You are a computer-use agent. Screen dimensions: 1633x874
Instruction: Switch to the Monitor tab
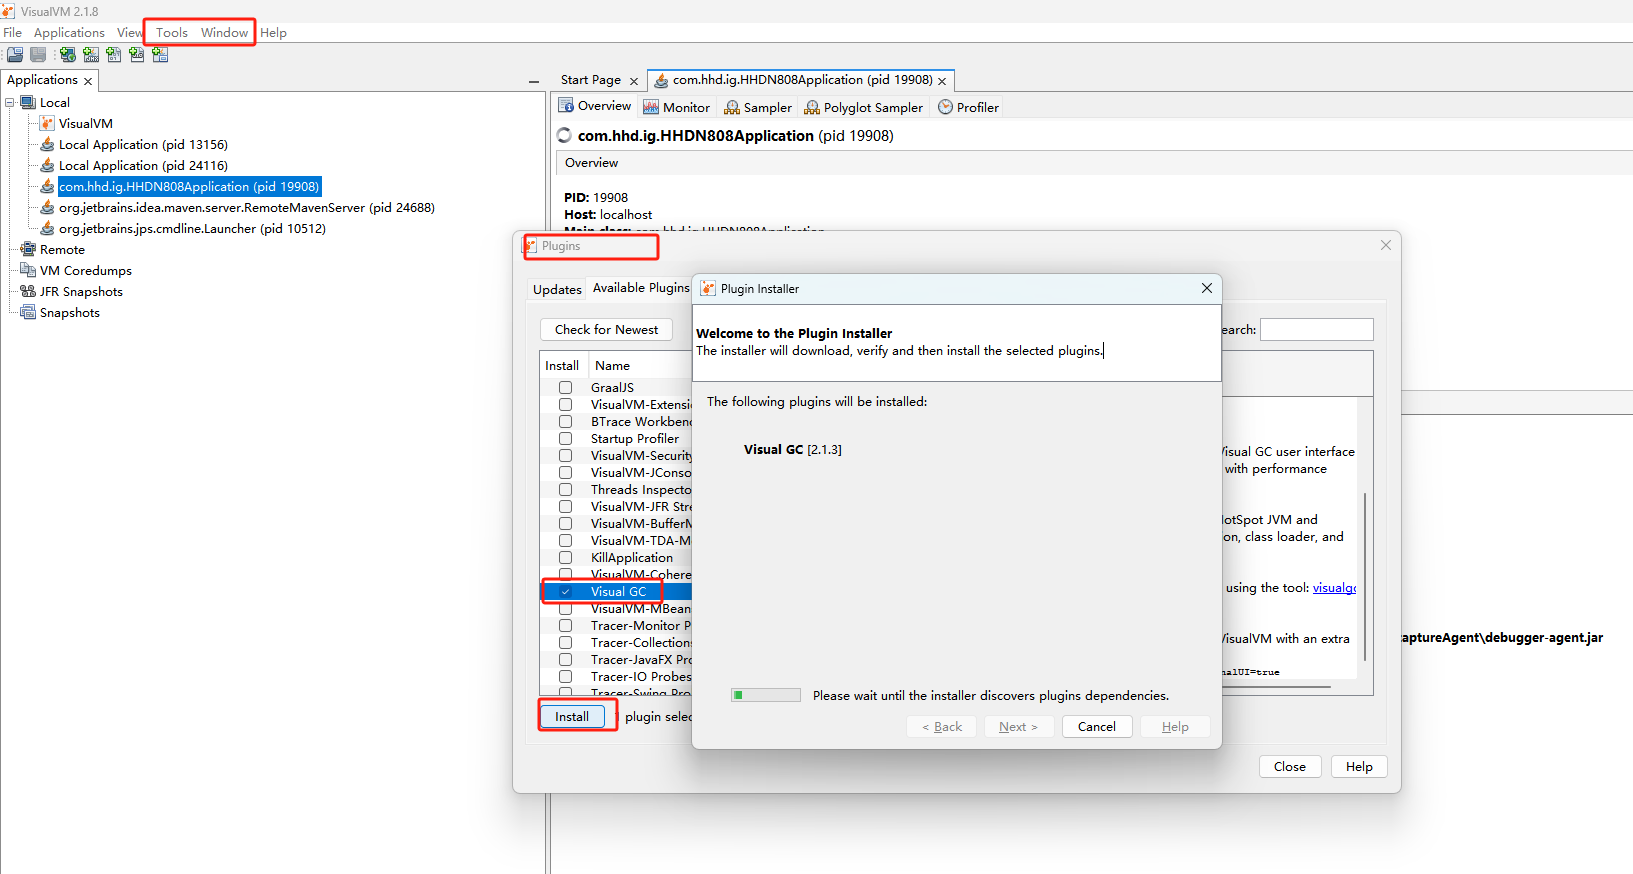tap(676, 108)
